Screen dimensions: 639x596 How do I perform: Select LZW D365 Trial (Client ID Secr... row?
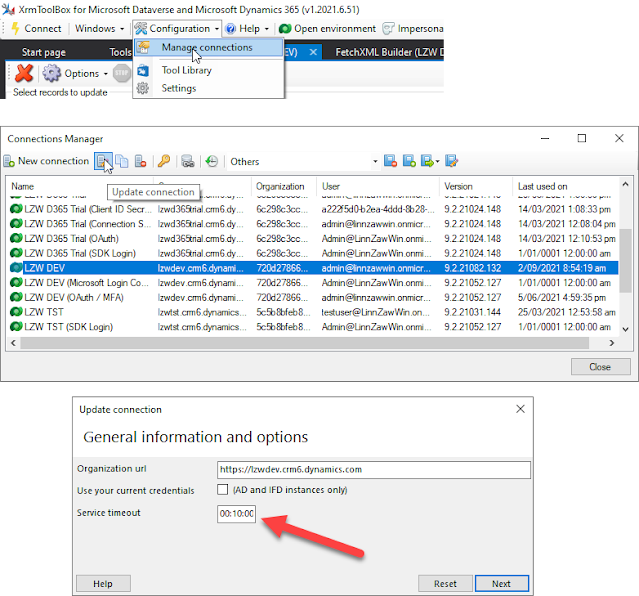pyautogui.click(x=313, y=209)
